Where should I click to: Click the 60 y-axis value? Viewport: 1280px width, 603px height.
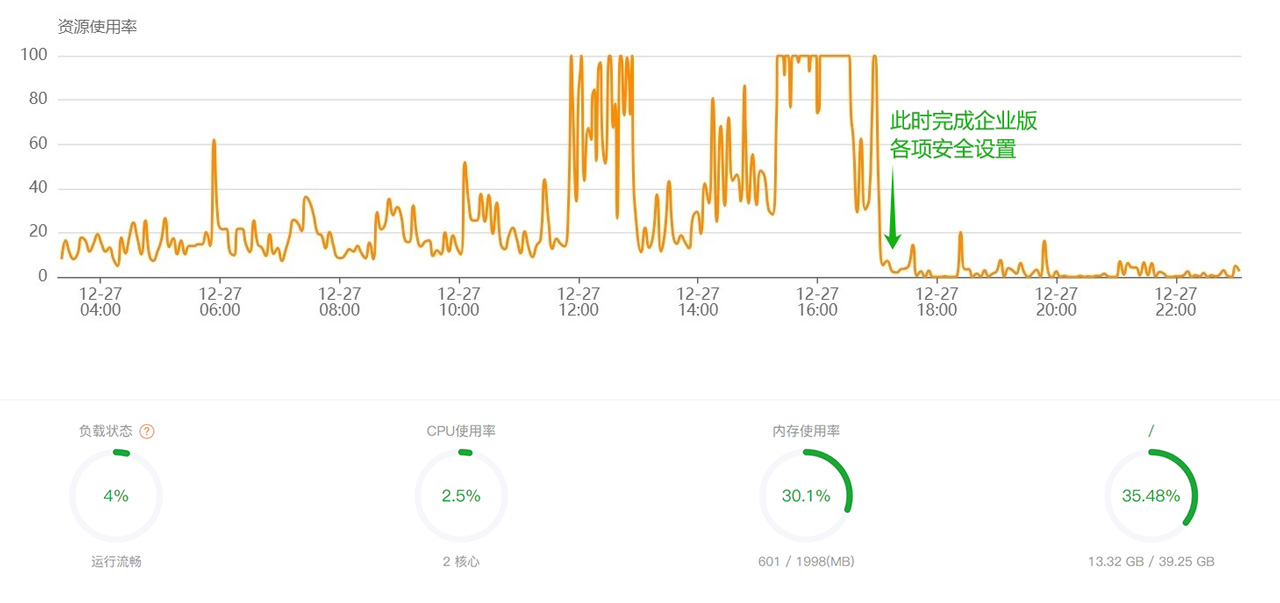pos(38,143)
